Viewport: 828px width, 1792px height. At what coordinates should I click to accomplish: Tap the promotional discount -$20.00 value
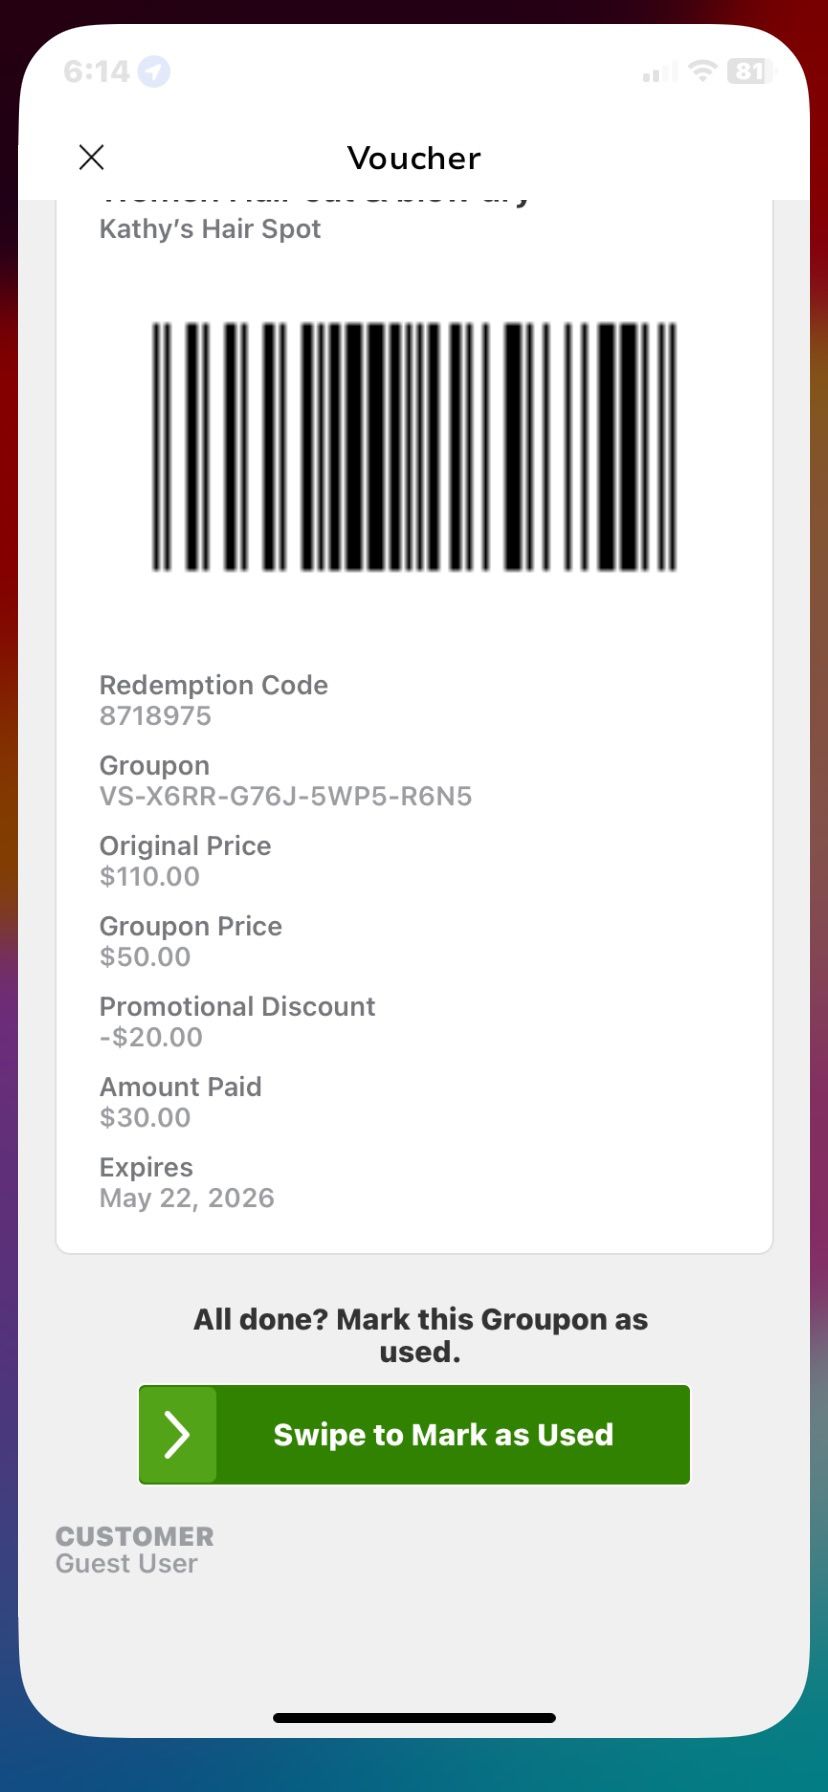coord(151,1037)
